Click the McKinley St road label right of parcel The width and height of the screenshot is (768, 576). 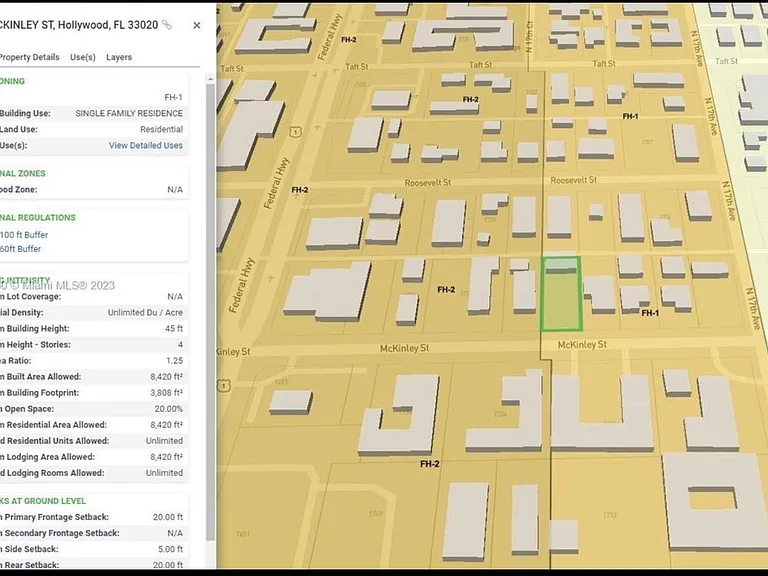click(x=582, y=345)
